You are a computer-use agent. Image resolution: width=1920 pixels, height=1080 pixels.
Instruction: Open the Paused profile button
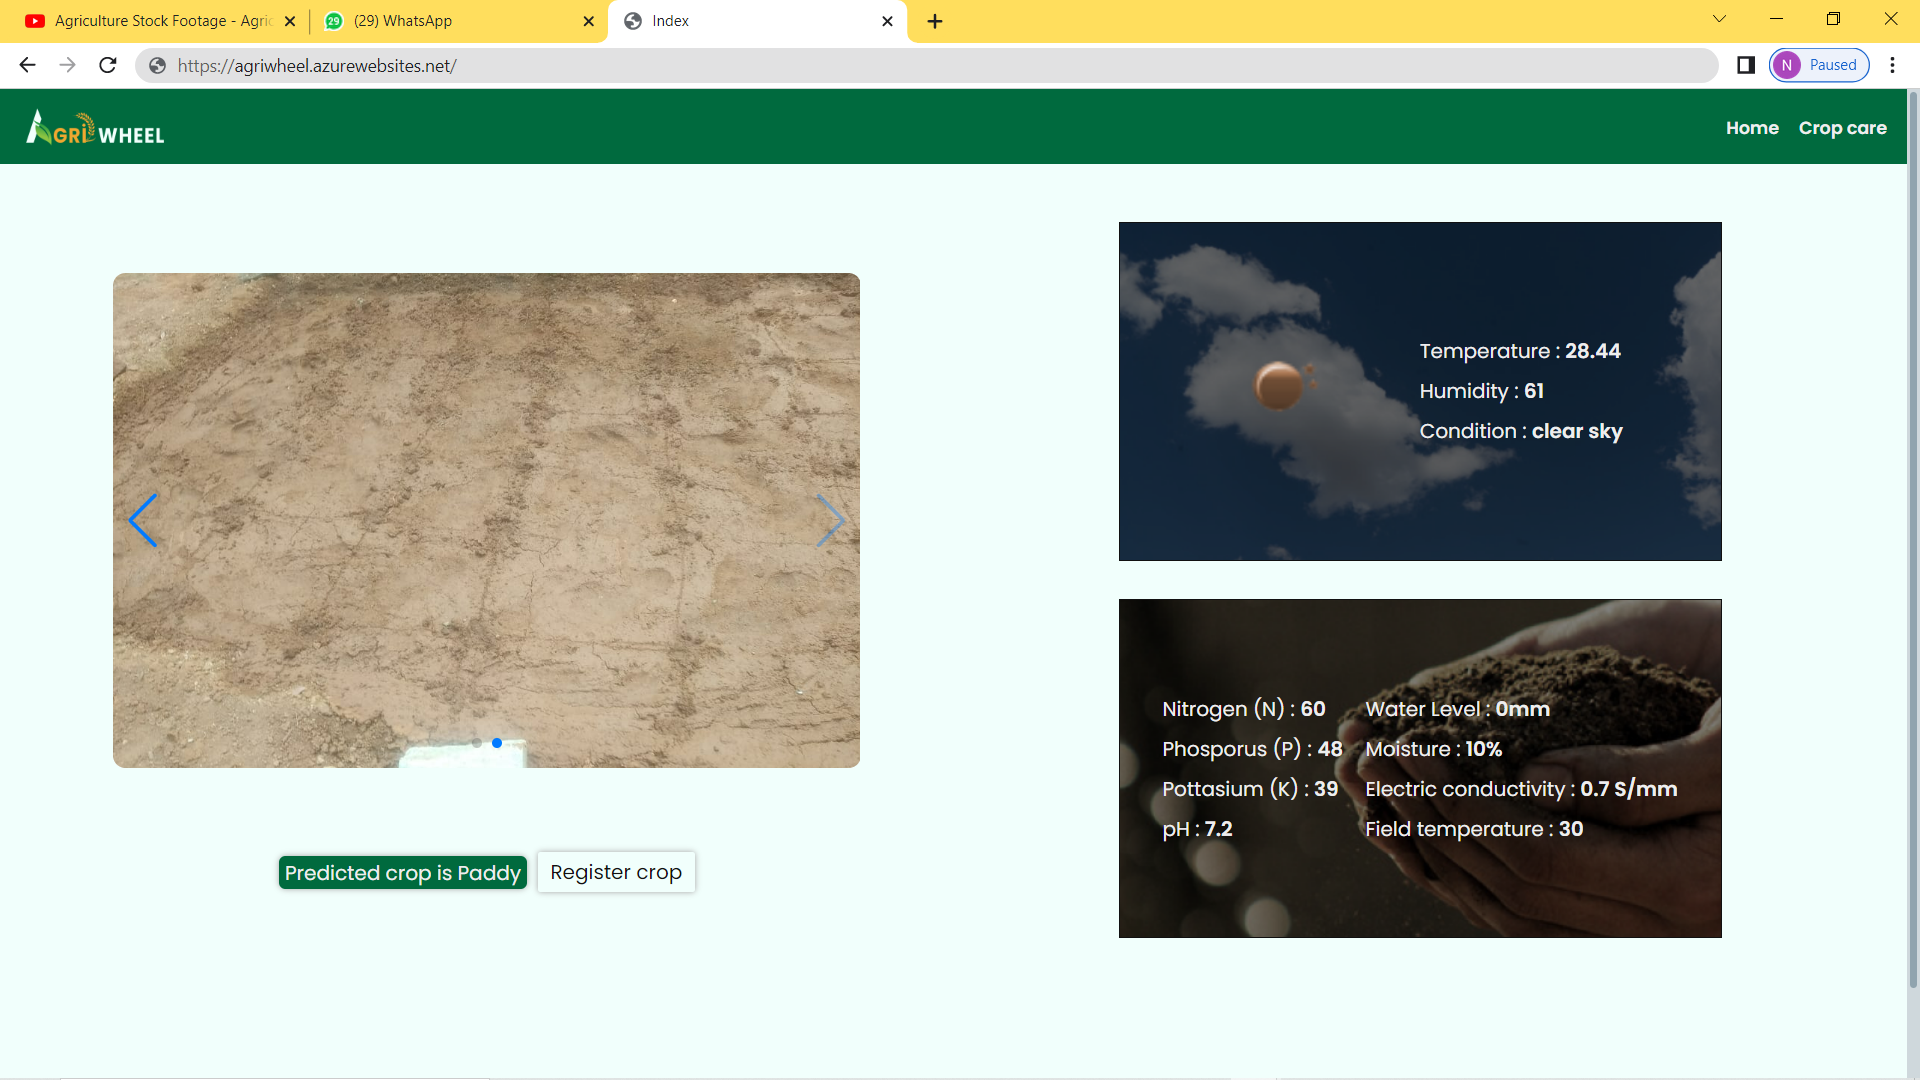pyautogui.click(x=1819, y=65)
